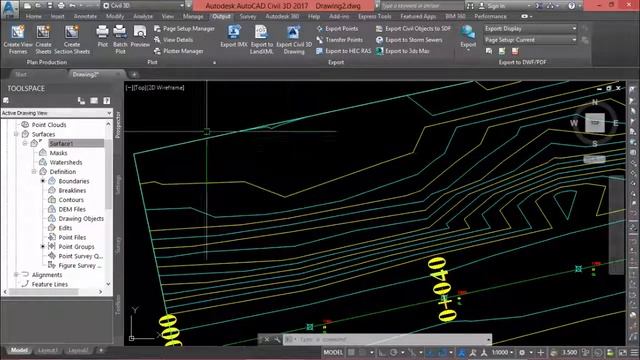640x360 pixels.
Task: Expand the Boundaries tree node
Action: click(43, 181)
